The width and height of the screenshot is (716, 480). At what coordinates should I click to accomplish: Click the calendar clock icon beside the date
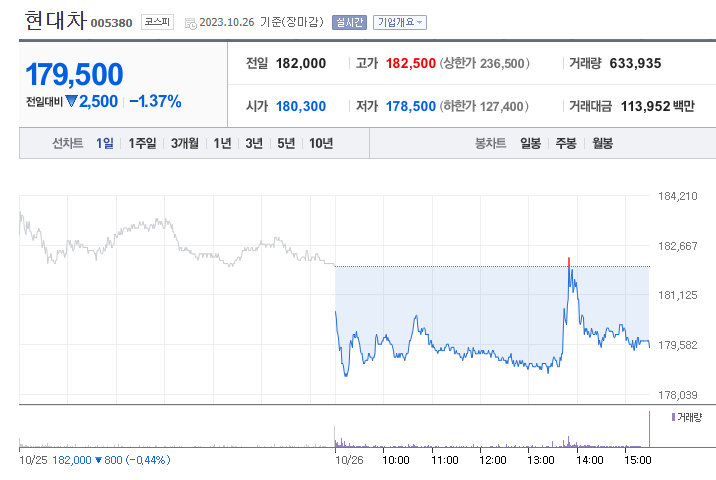pyautogui.click(x=190, y=23)
